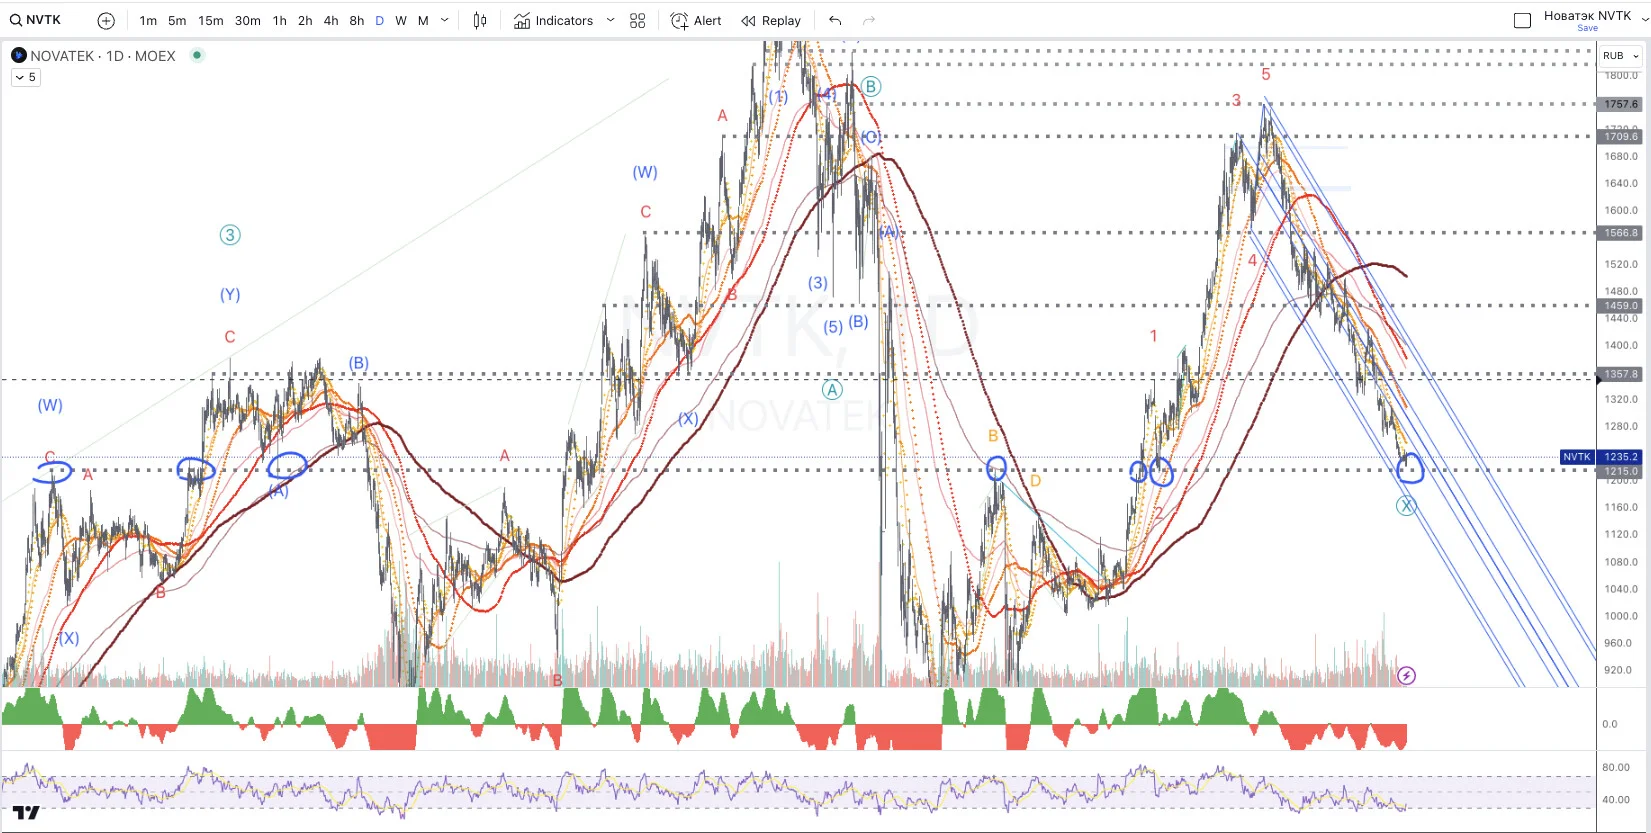
Task: Select the weekly W timeframe
Action: click(401, 20)
